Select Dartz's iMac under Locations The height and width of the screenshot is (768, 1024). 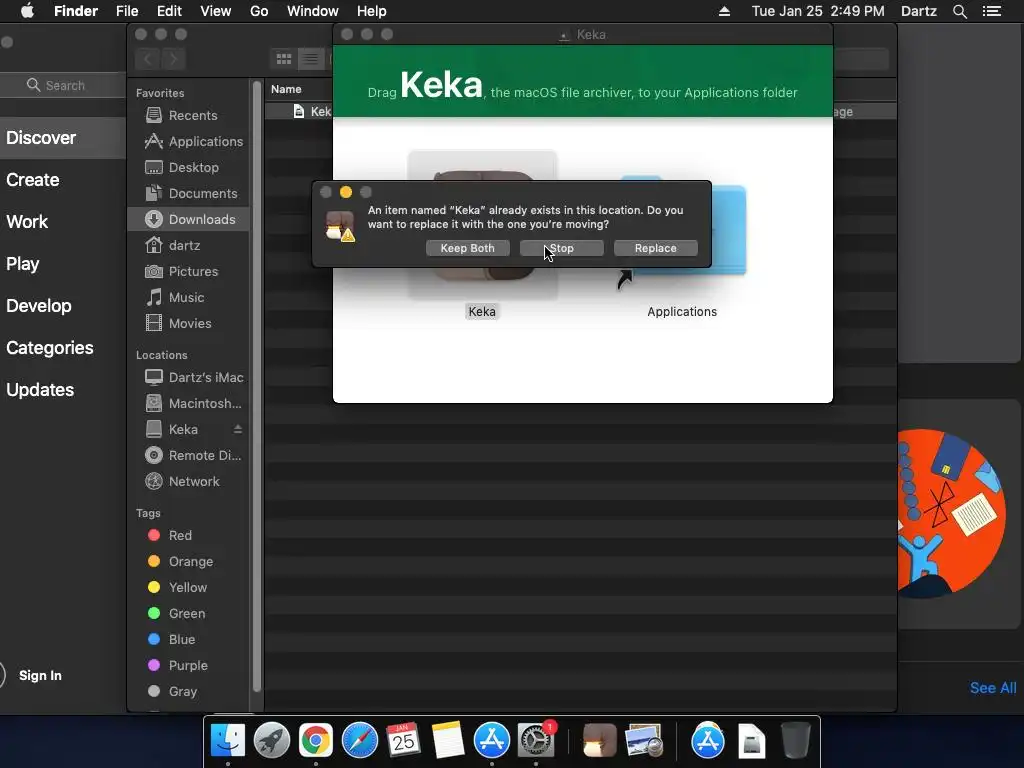point(194,377)
